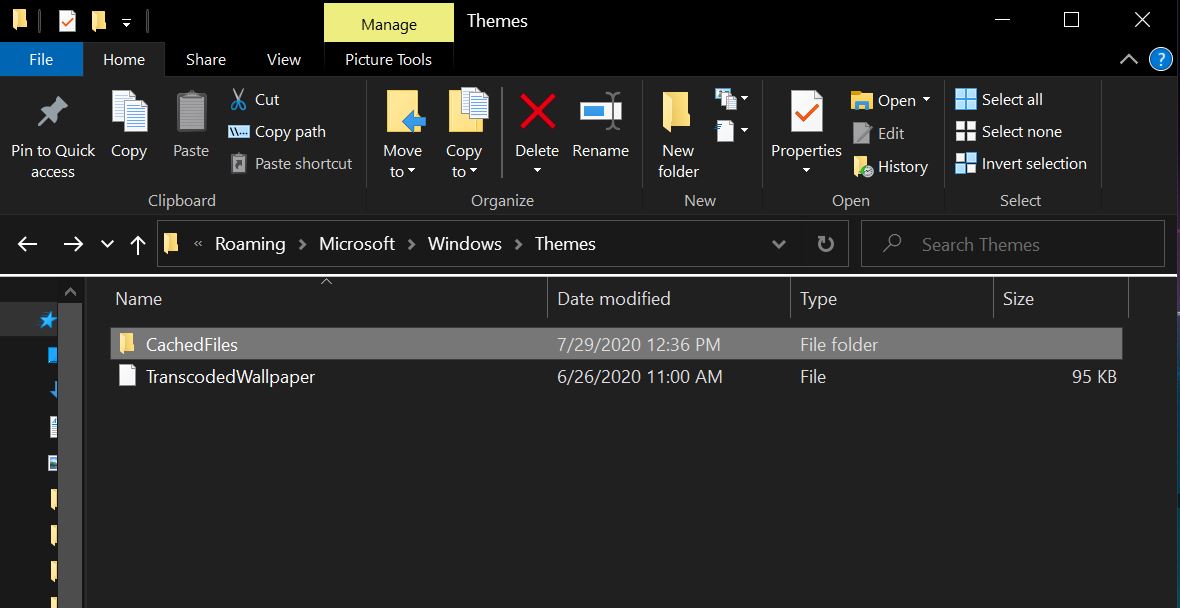Click Pin to Quick access
Image resolution: width=1180 pixels, height=608 pixels.
tap(52, 130)
